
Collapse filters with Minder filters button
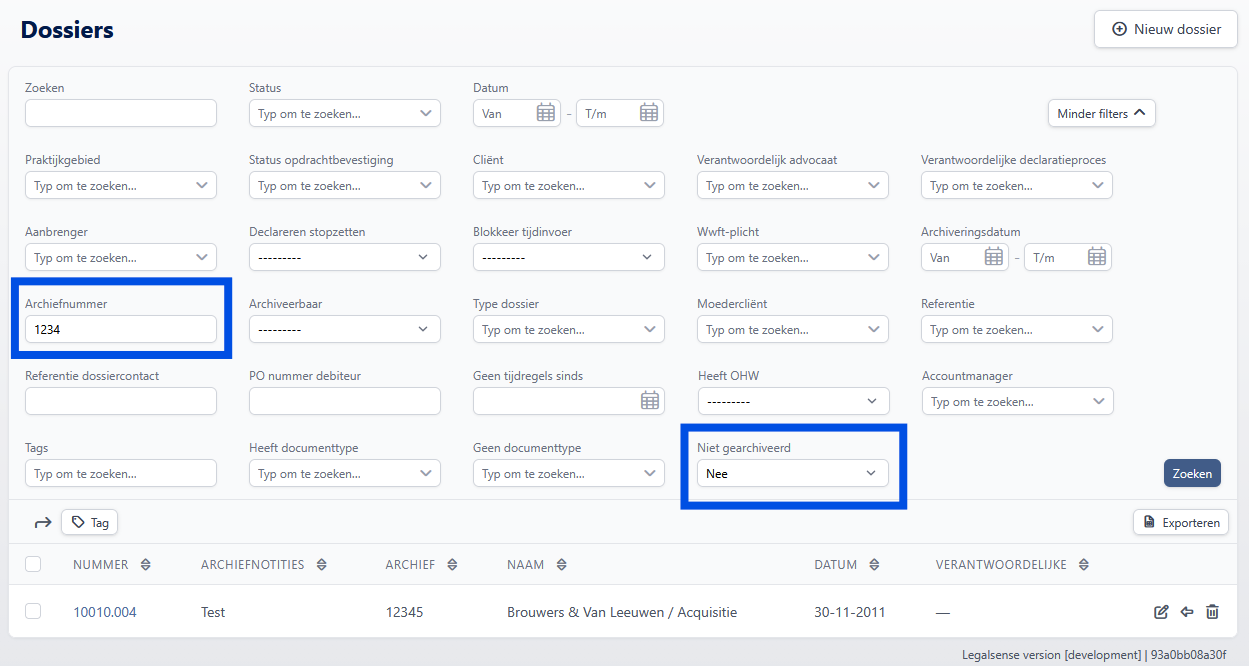coord(1102,113)
